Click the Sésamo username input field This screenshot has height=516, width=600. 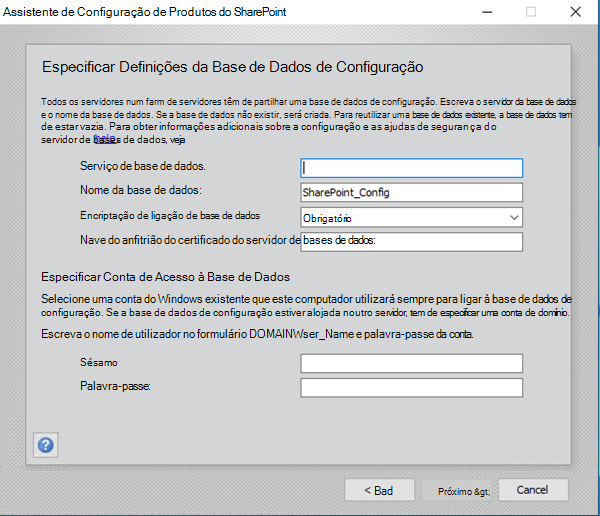(x=411, y=363)
